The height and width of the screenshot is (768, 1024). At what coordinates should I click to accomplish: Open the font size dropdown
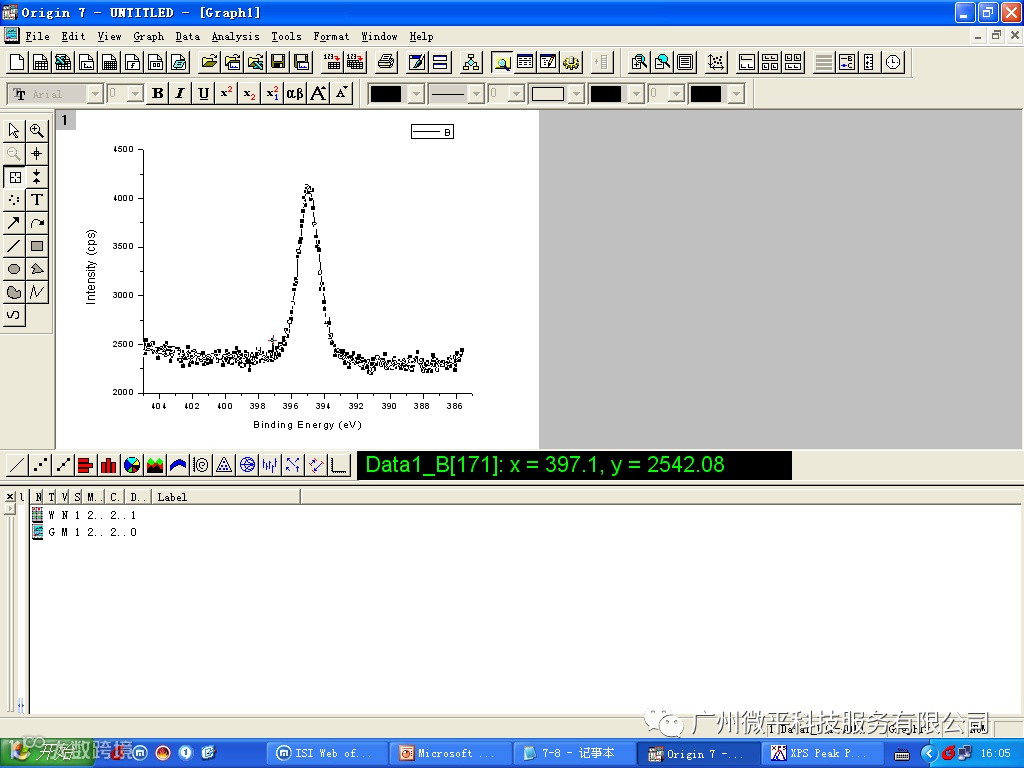[x=135, y=94]
